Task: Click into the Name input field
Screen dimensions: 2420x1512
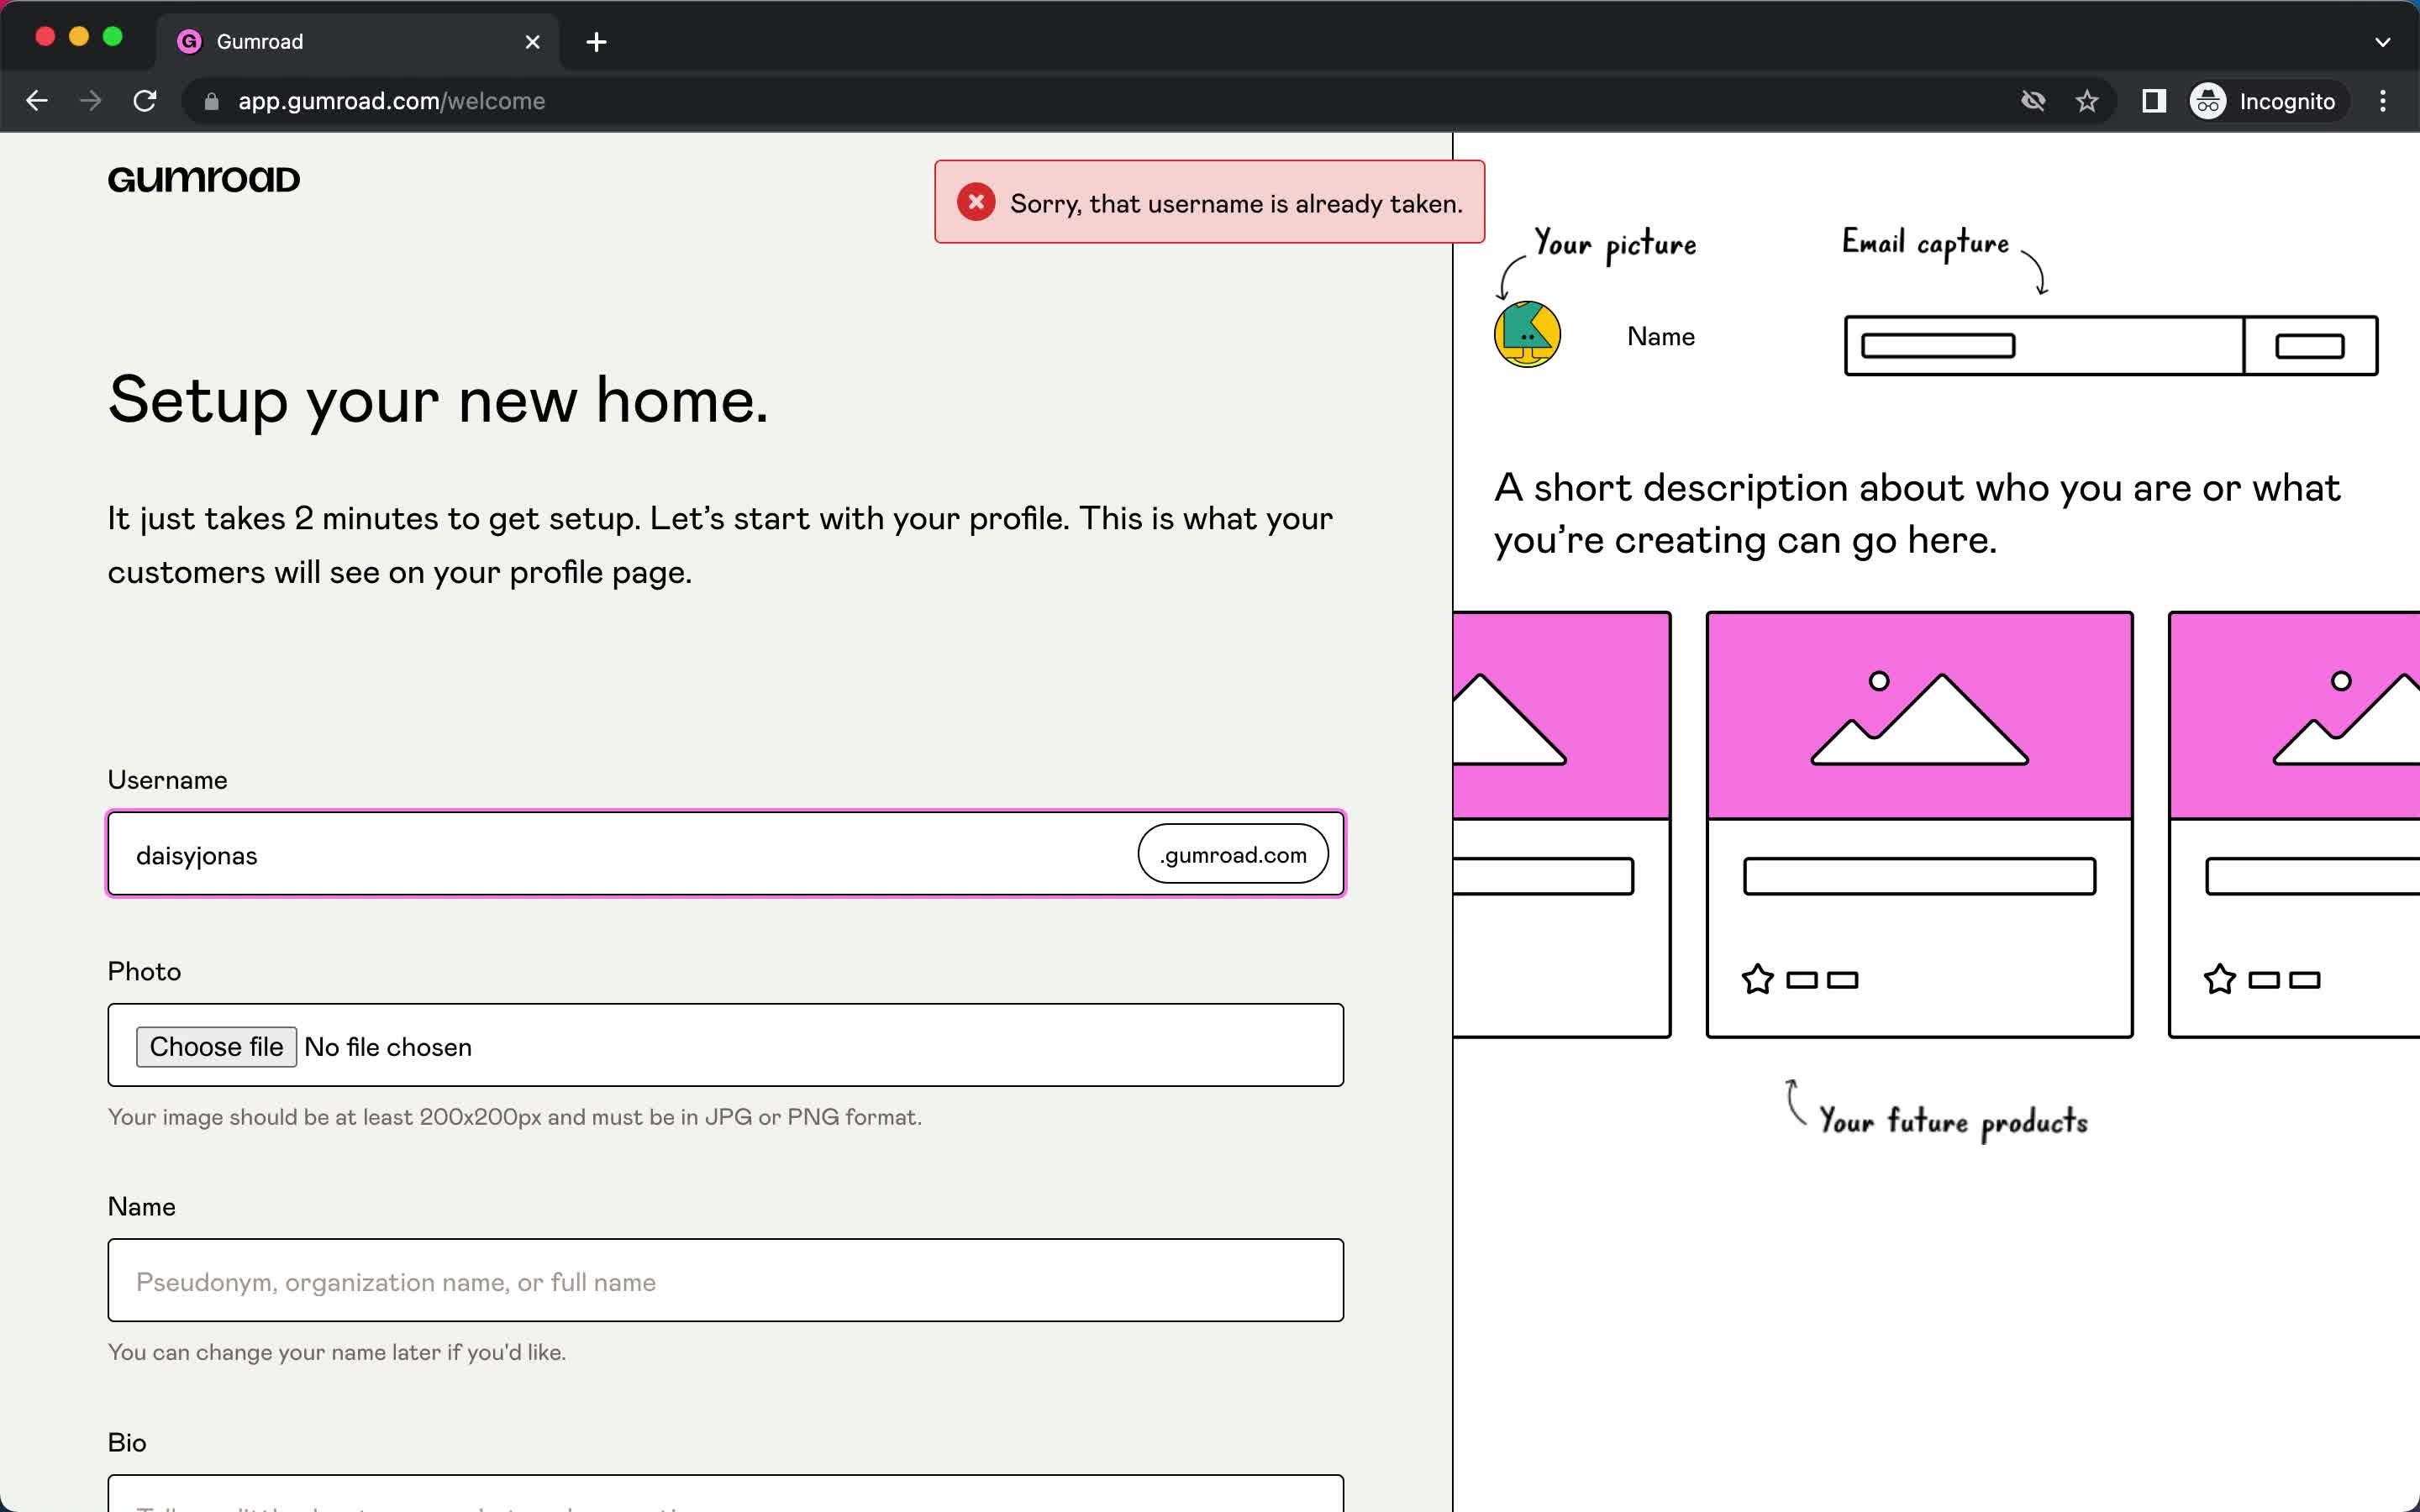Action: [x=726, y=1280]
